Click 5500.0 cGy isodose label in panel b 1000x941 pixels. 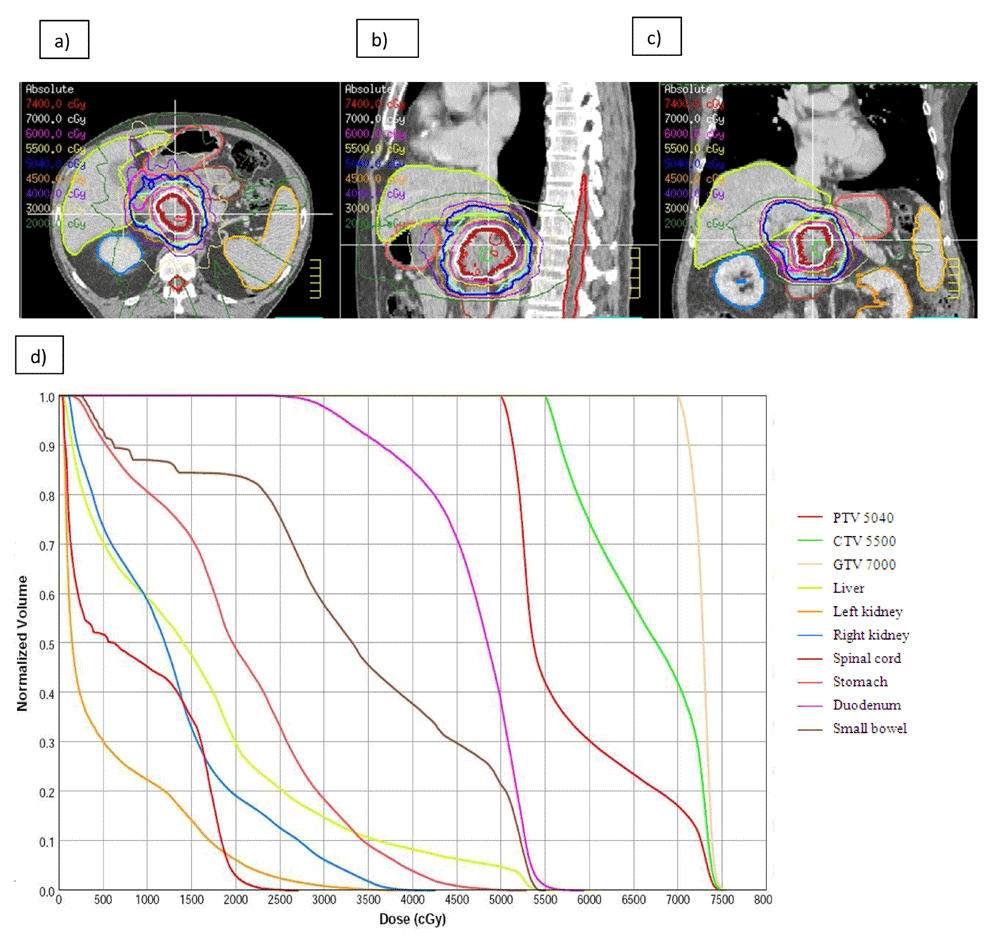pyautogui.click(x=375, y=149)
